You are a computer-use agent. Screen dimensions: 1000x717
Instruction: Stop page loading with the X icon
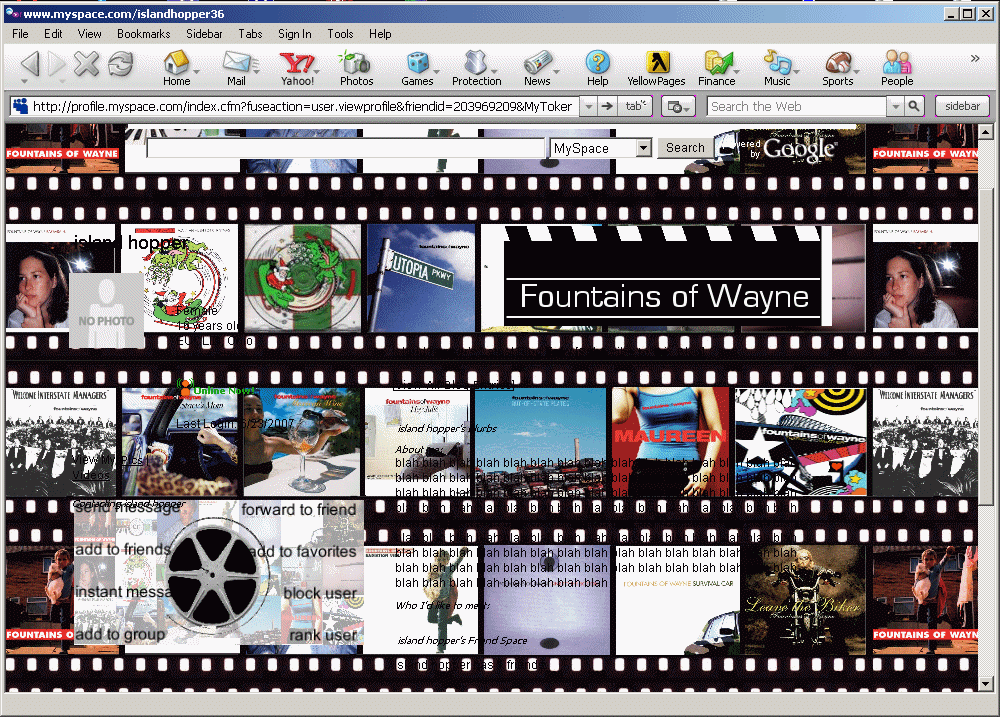pos(86,64)
